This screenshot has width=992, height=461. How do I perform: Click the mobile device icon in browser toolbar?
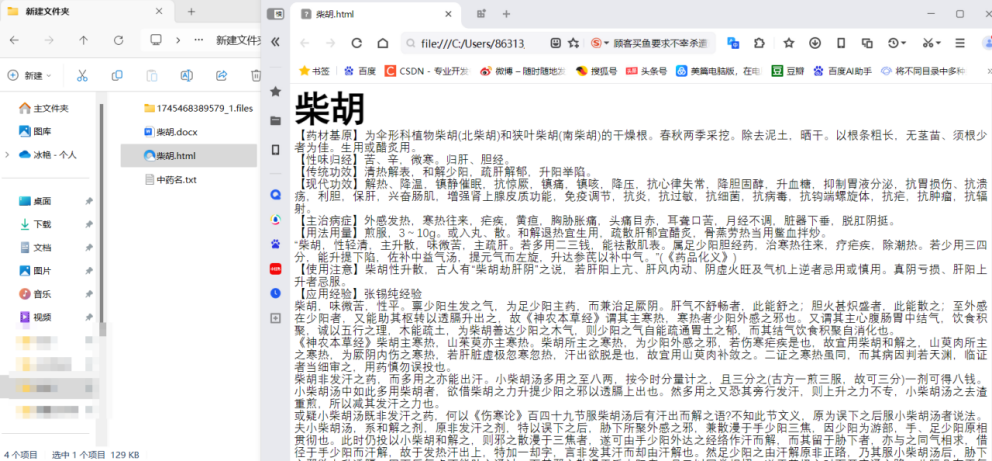click(x=841, y=43)
